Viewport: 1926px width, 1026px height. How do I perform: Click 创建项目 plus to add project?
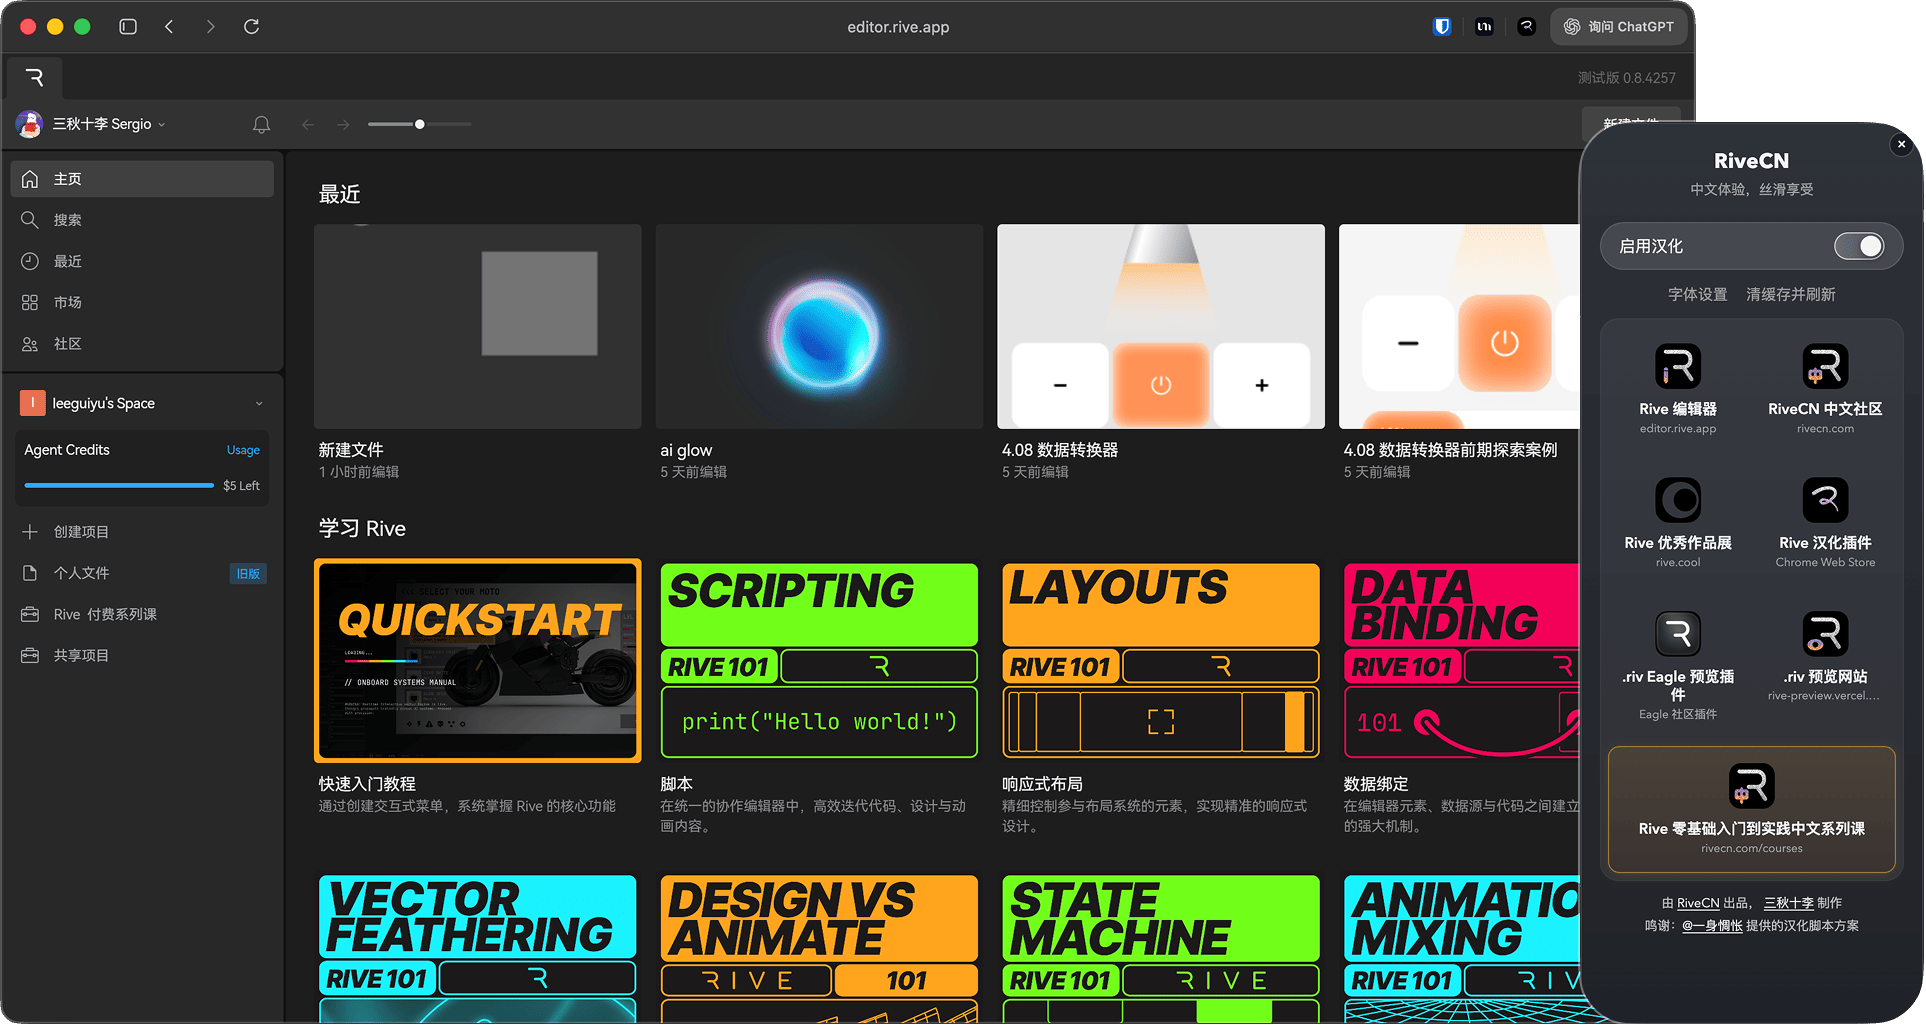[x=30, y=532]
